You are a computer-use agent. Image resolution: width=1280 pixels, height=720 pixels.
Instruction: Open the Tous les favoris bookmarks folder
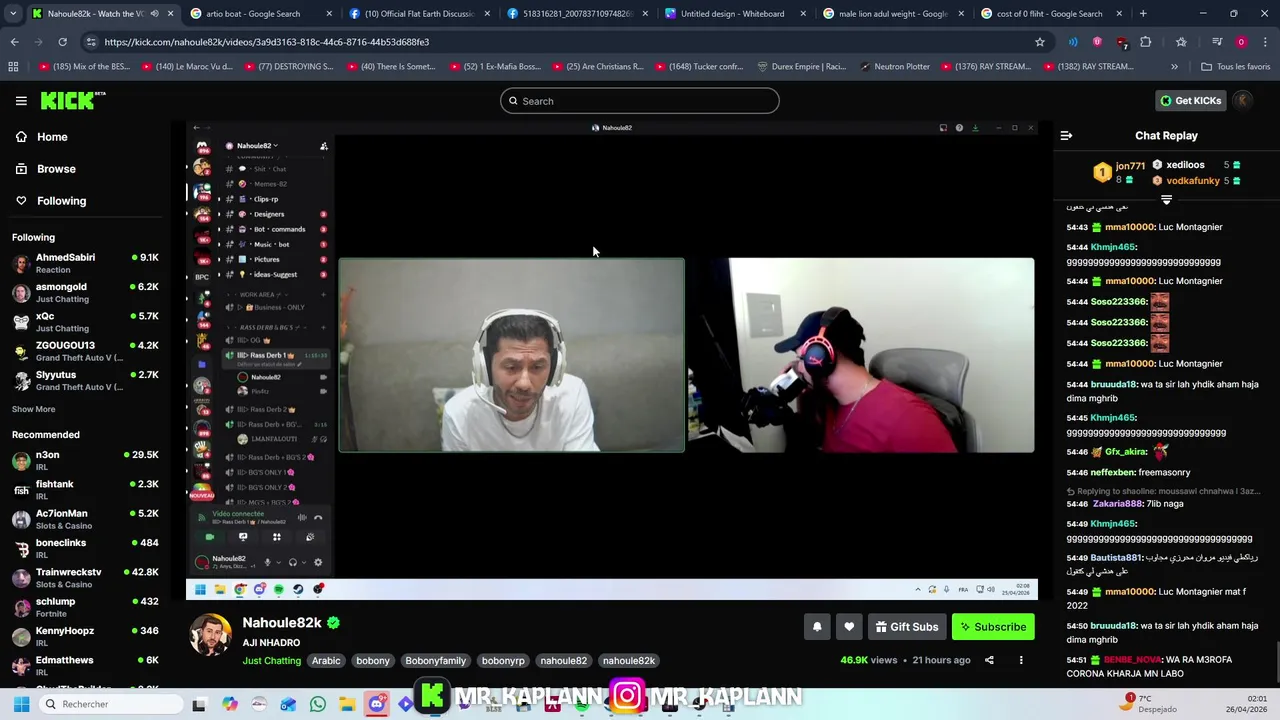(x=1235, y=66)
